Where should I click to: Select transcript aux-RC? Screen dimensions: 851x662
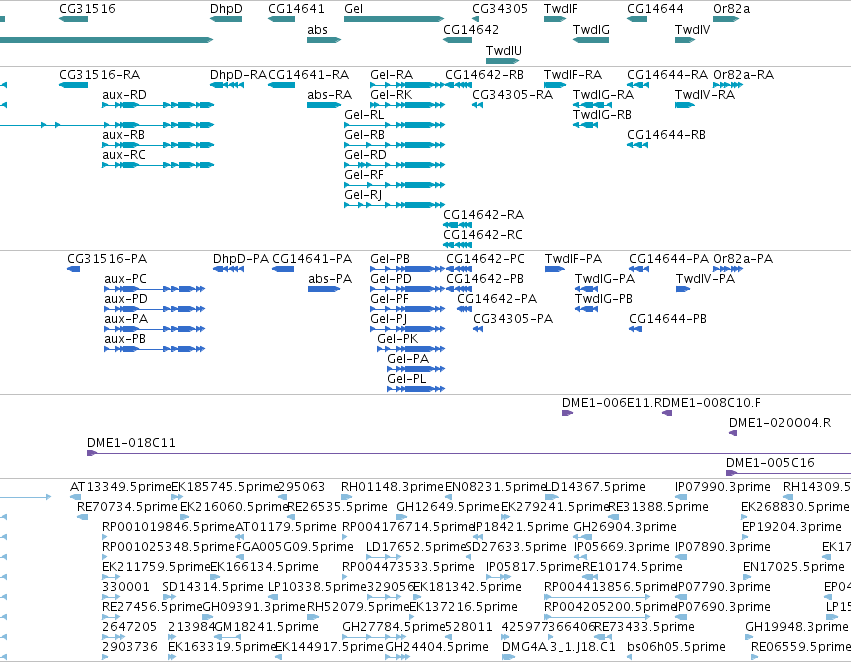(158, 165)
